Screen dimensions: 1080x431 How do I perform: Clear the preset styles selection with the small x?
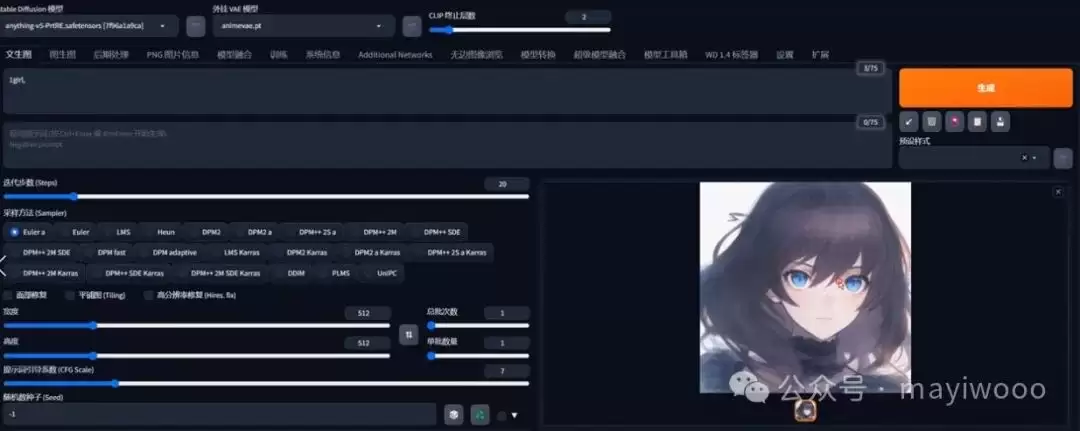pos(1024,158)
